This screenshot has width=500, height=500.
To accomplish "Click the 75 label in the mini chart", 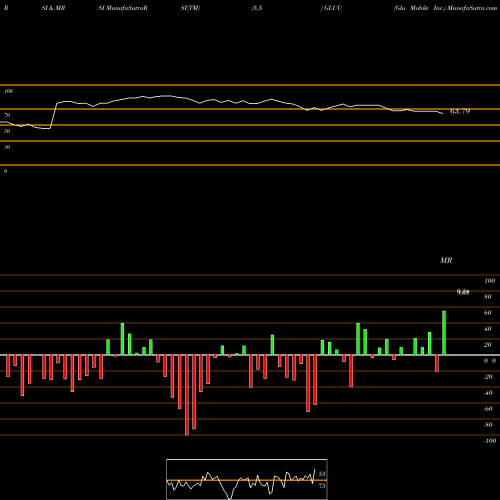I will tap(322, 486).
